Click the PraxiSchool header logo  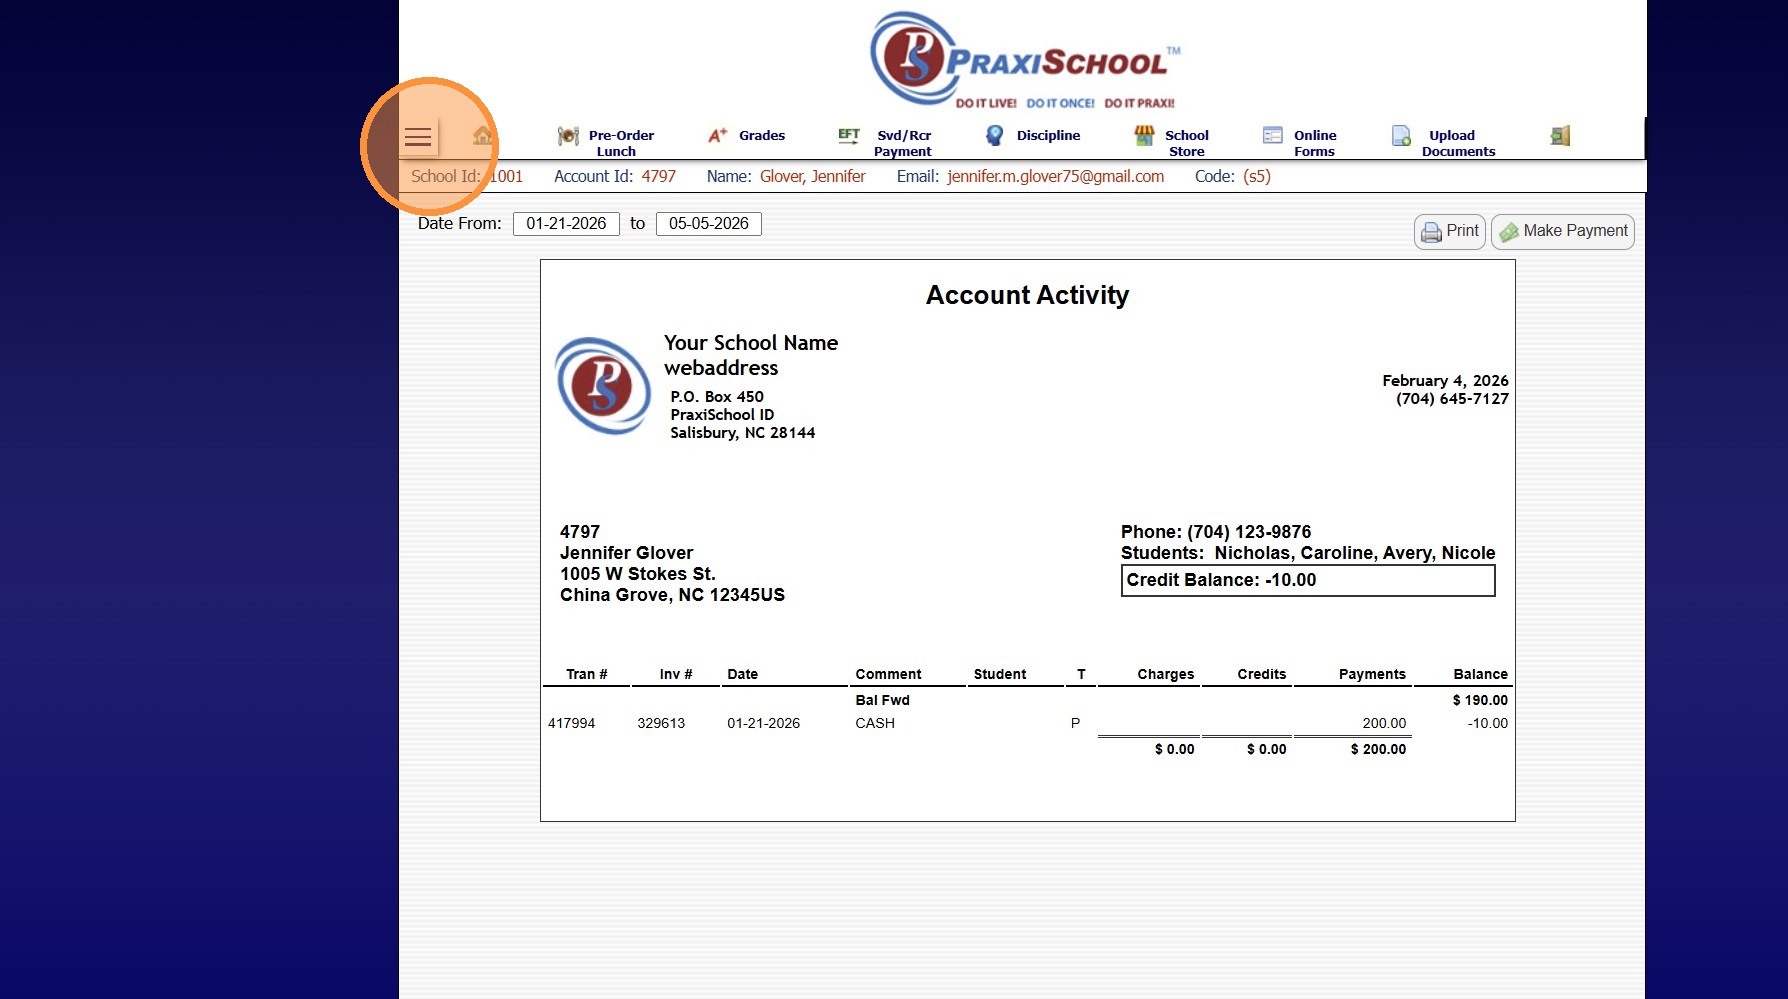1025,60
